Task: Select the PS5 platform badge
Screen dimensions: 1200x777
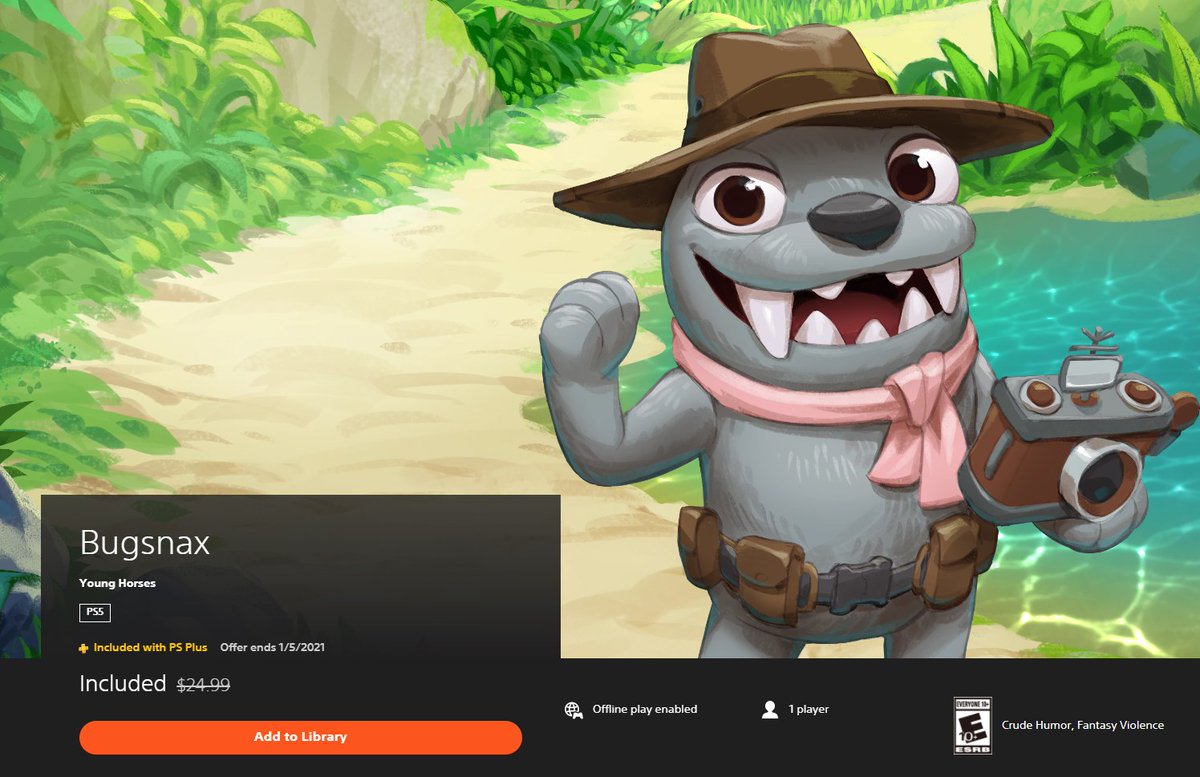Action: (x=95, y=613)
